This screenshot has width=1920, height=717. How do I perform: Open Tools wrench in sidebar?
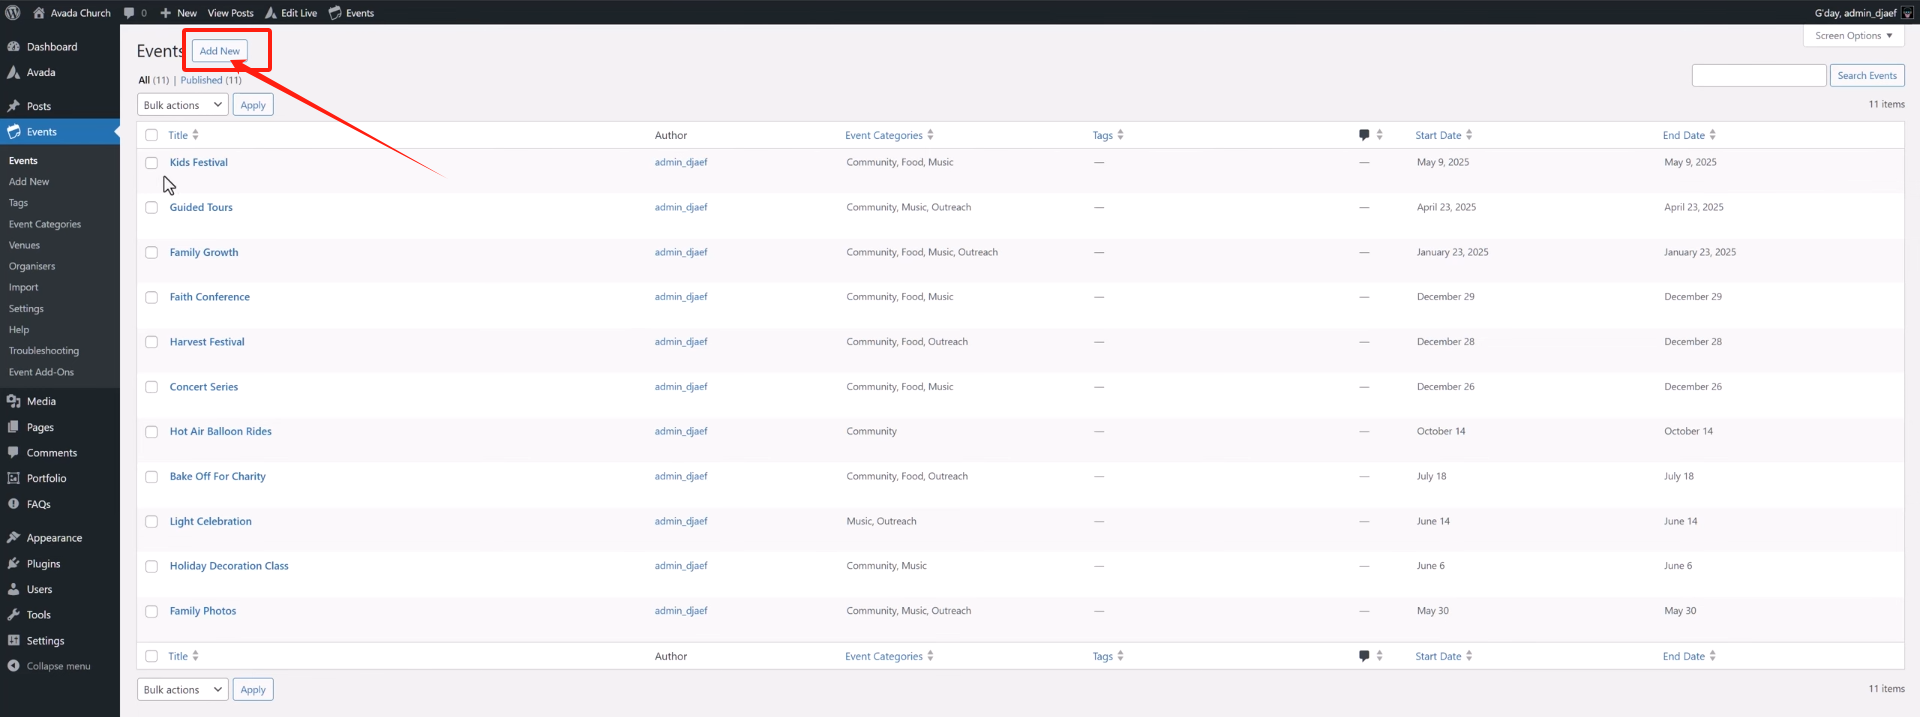click(13, 615)
